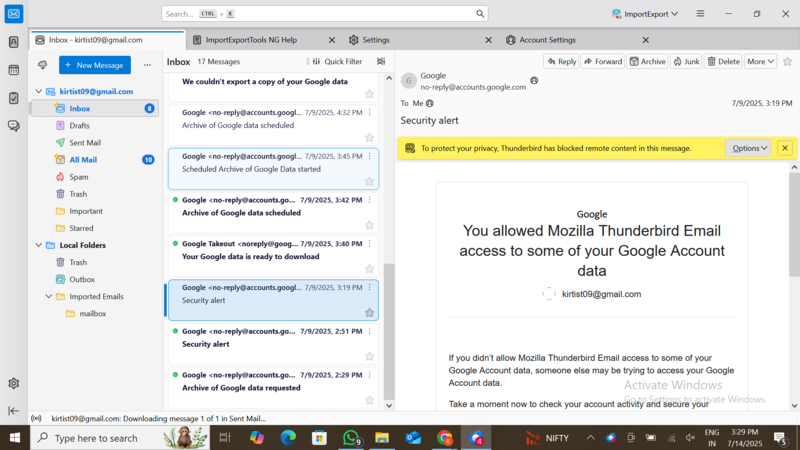Viewport: 800px width, 450px height.
Task: Click the message body scrollbar thumb
Action: point(794,224)
